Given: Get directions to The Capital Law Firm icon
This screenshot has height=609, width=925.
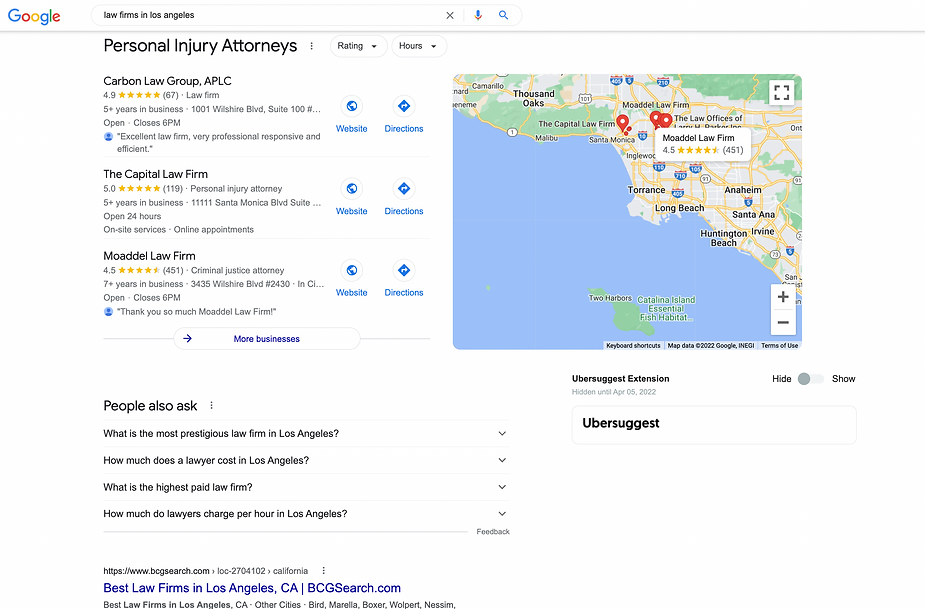Looking at the screenshot, I should [404, 189].
